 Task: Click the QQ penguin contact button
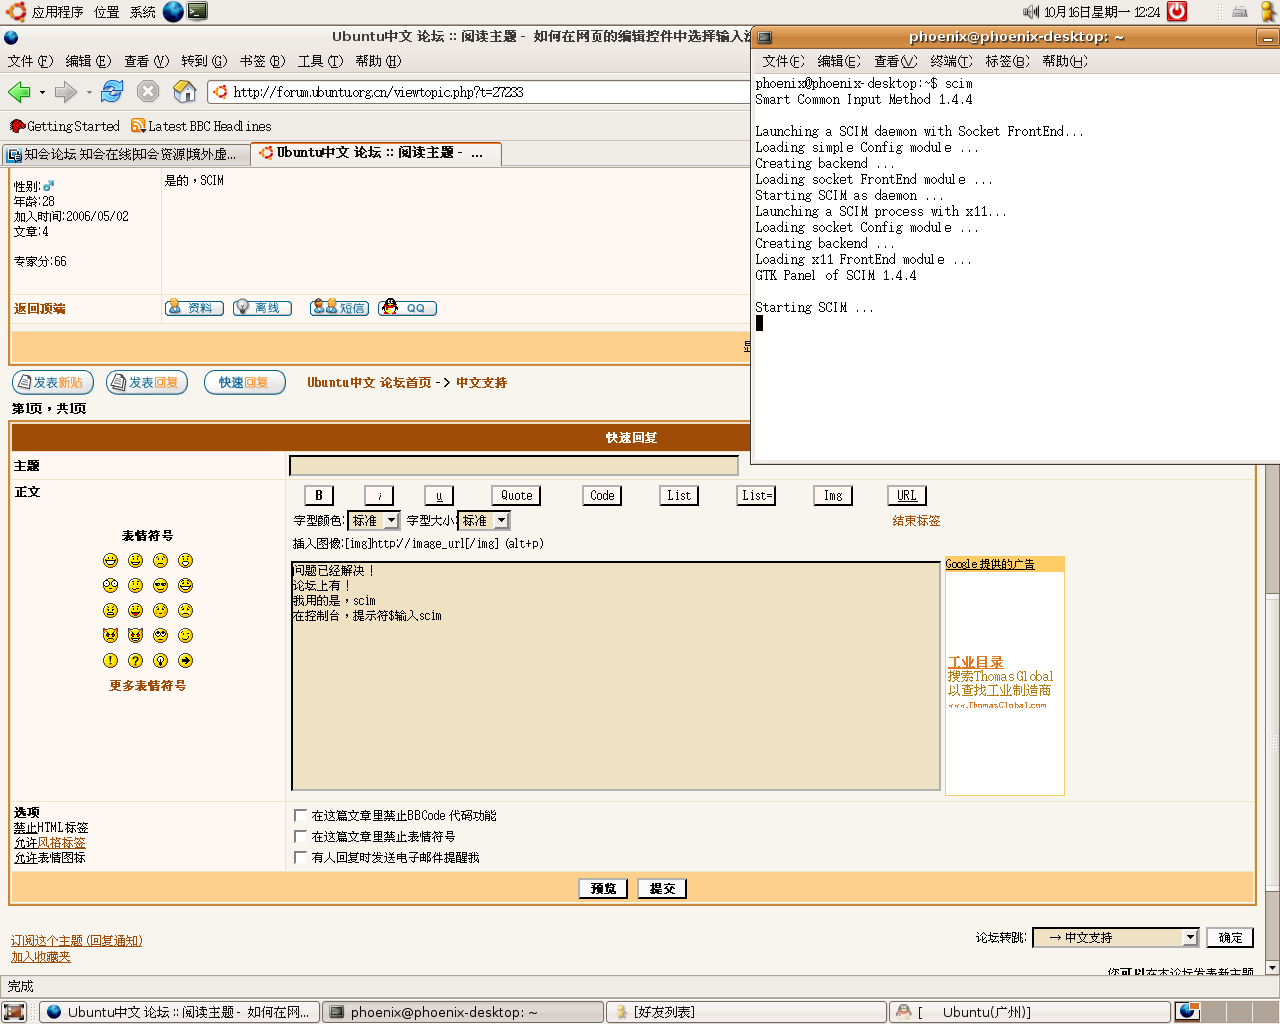click(x=407, y=308)
